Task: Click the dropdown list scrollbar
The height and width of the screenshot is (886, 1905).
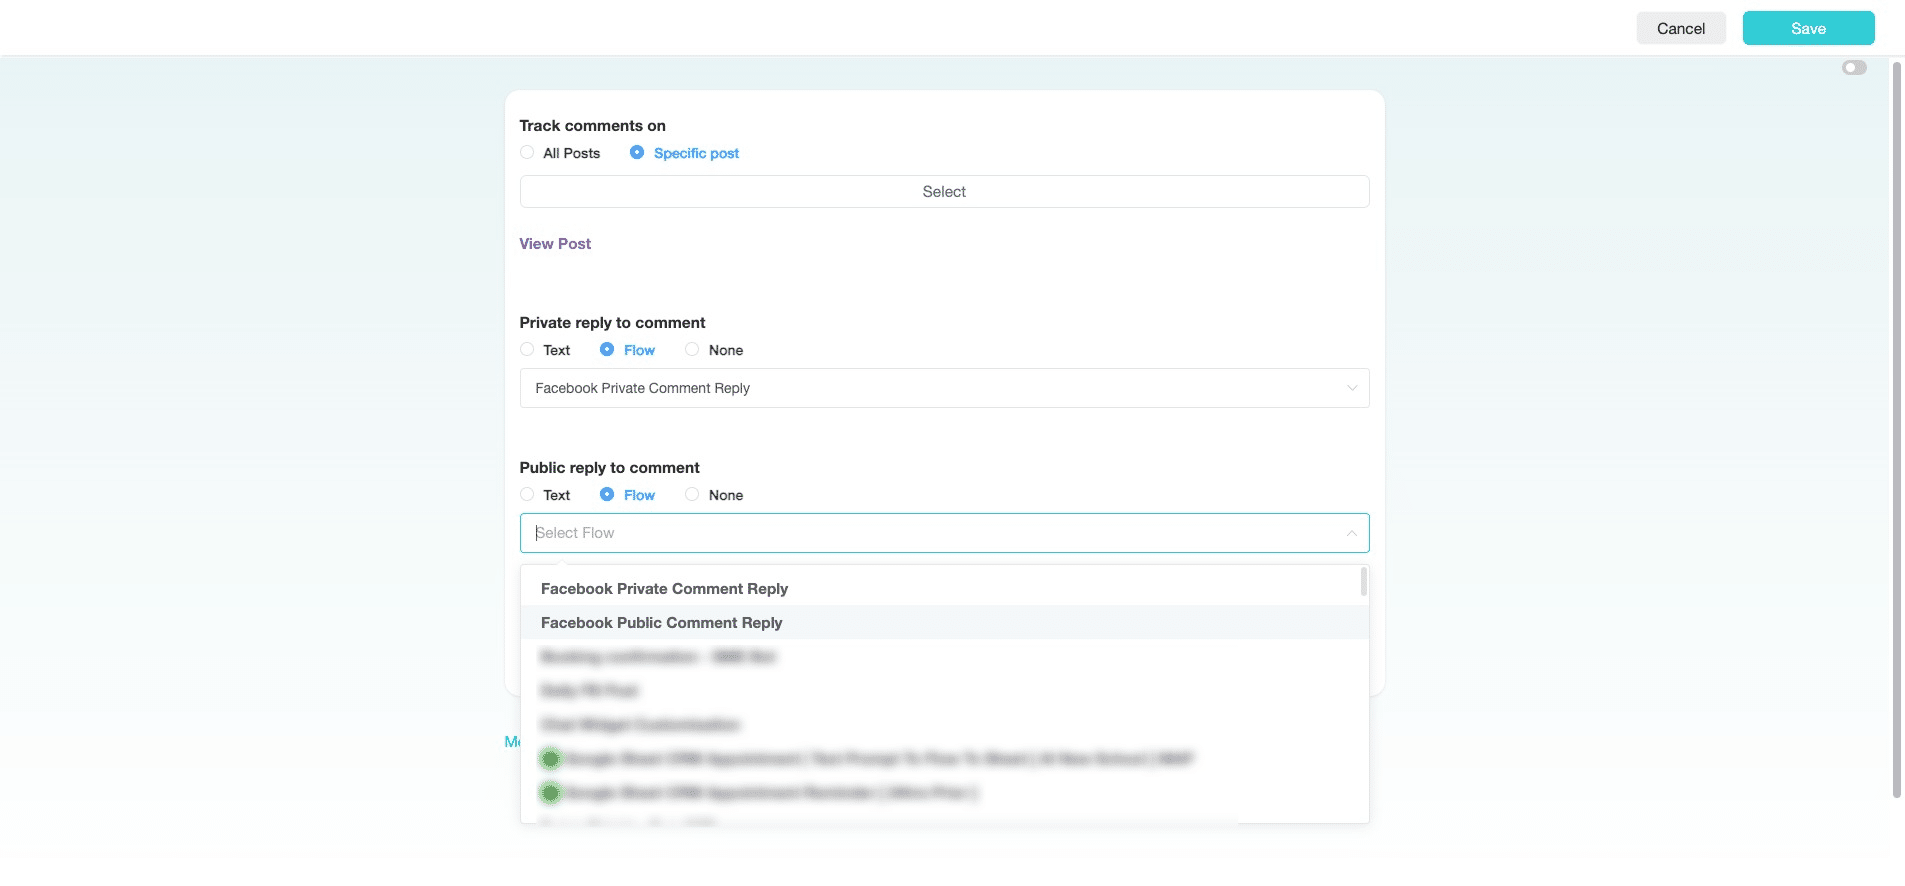Action: point(1364,582)
